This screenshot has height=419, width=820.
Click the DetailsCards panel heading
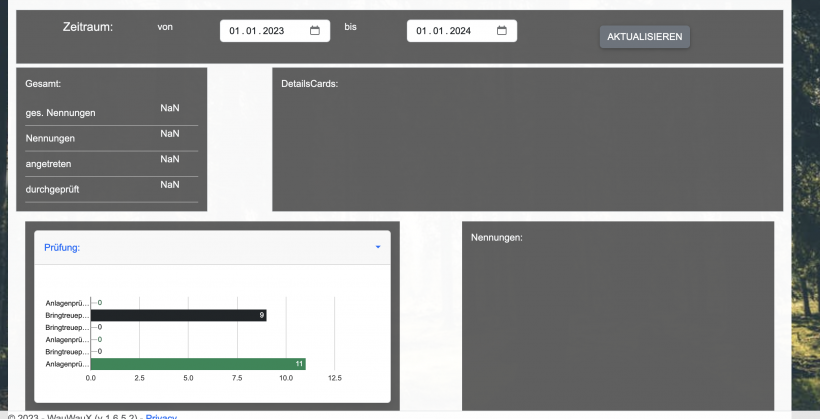pyautogui.click(x=309, y=83)
